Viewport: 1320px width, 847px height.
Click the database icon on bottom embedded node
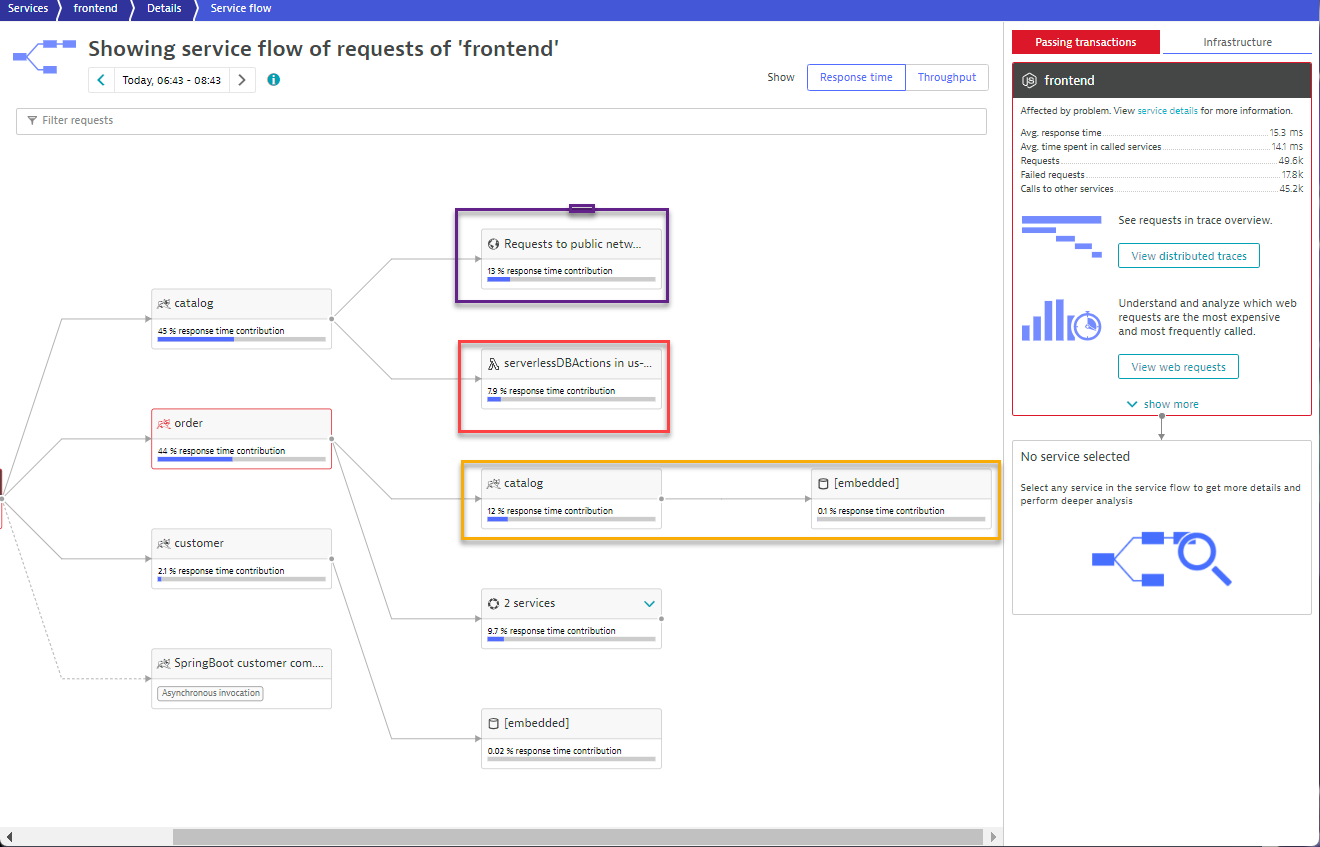click(x=492, y=723)
